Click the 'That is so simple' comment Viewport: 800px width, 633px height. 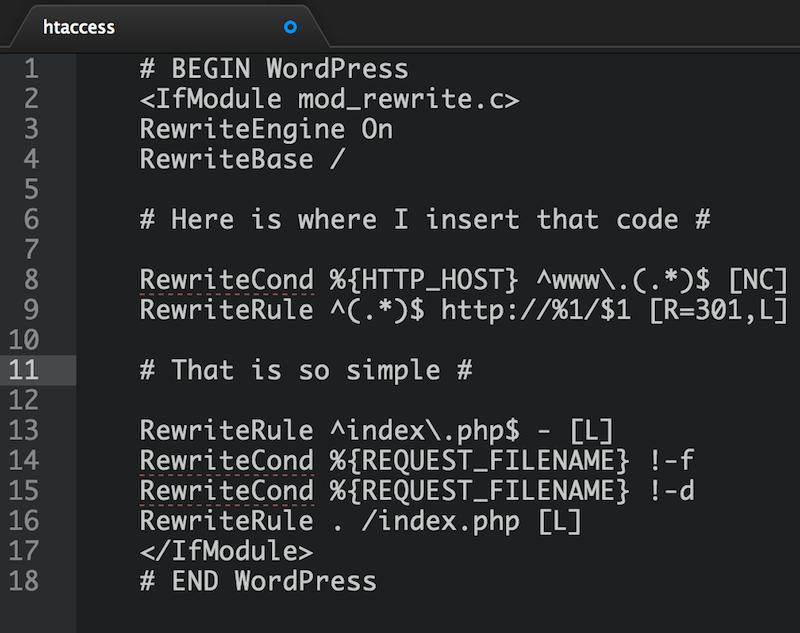[x=305, y=370]
